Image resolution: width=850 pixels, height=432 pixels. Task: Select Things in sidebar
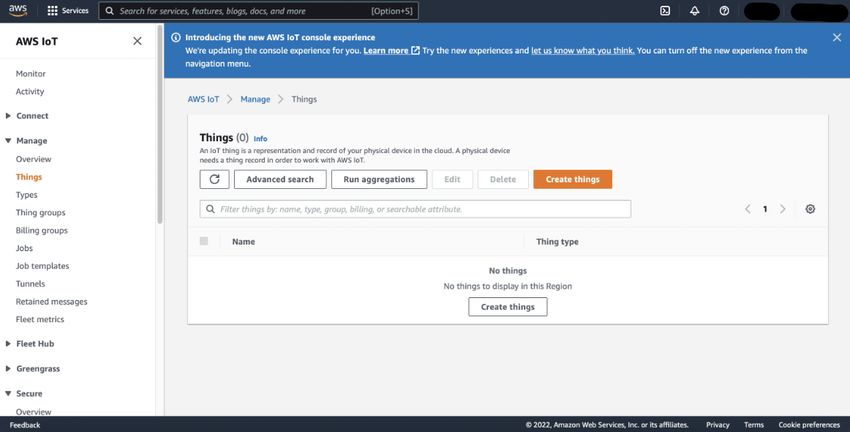[x=29, y=177]
